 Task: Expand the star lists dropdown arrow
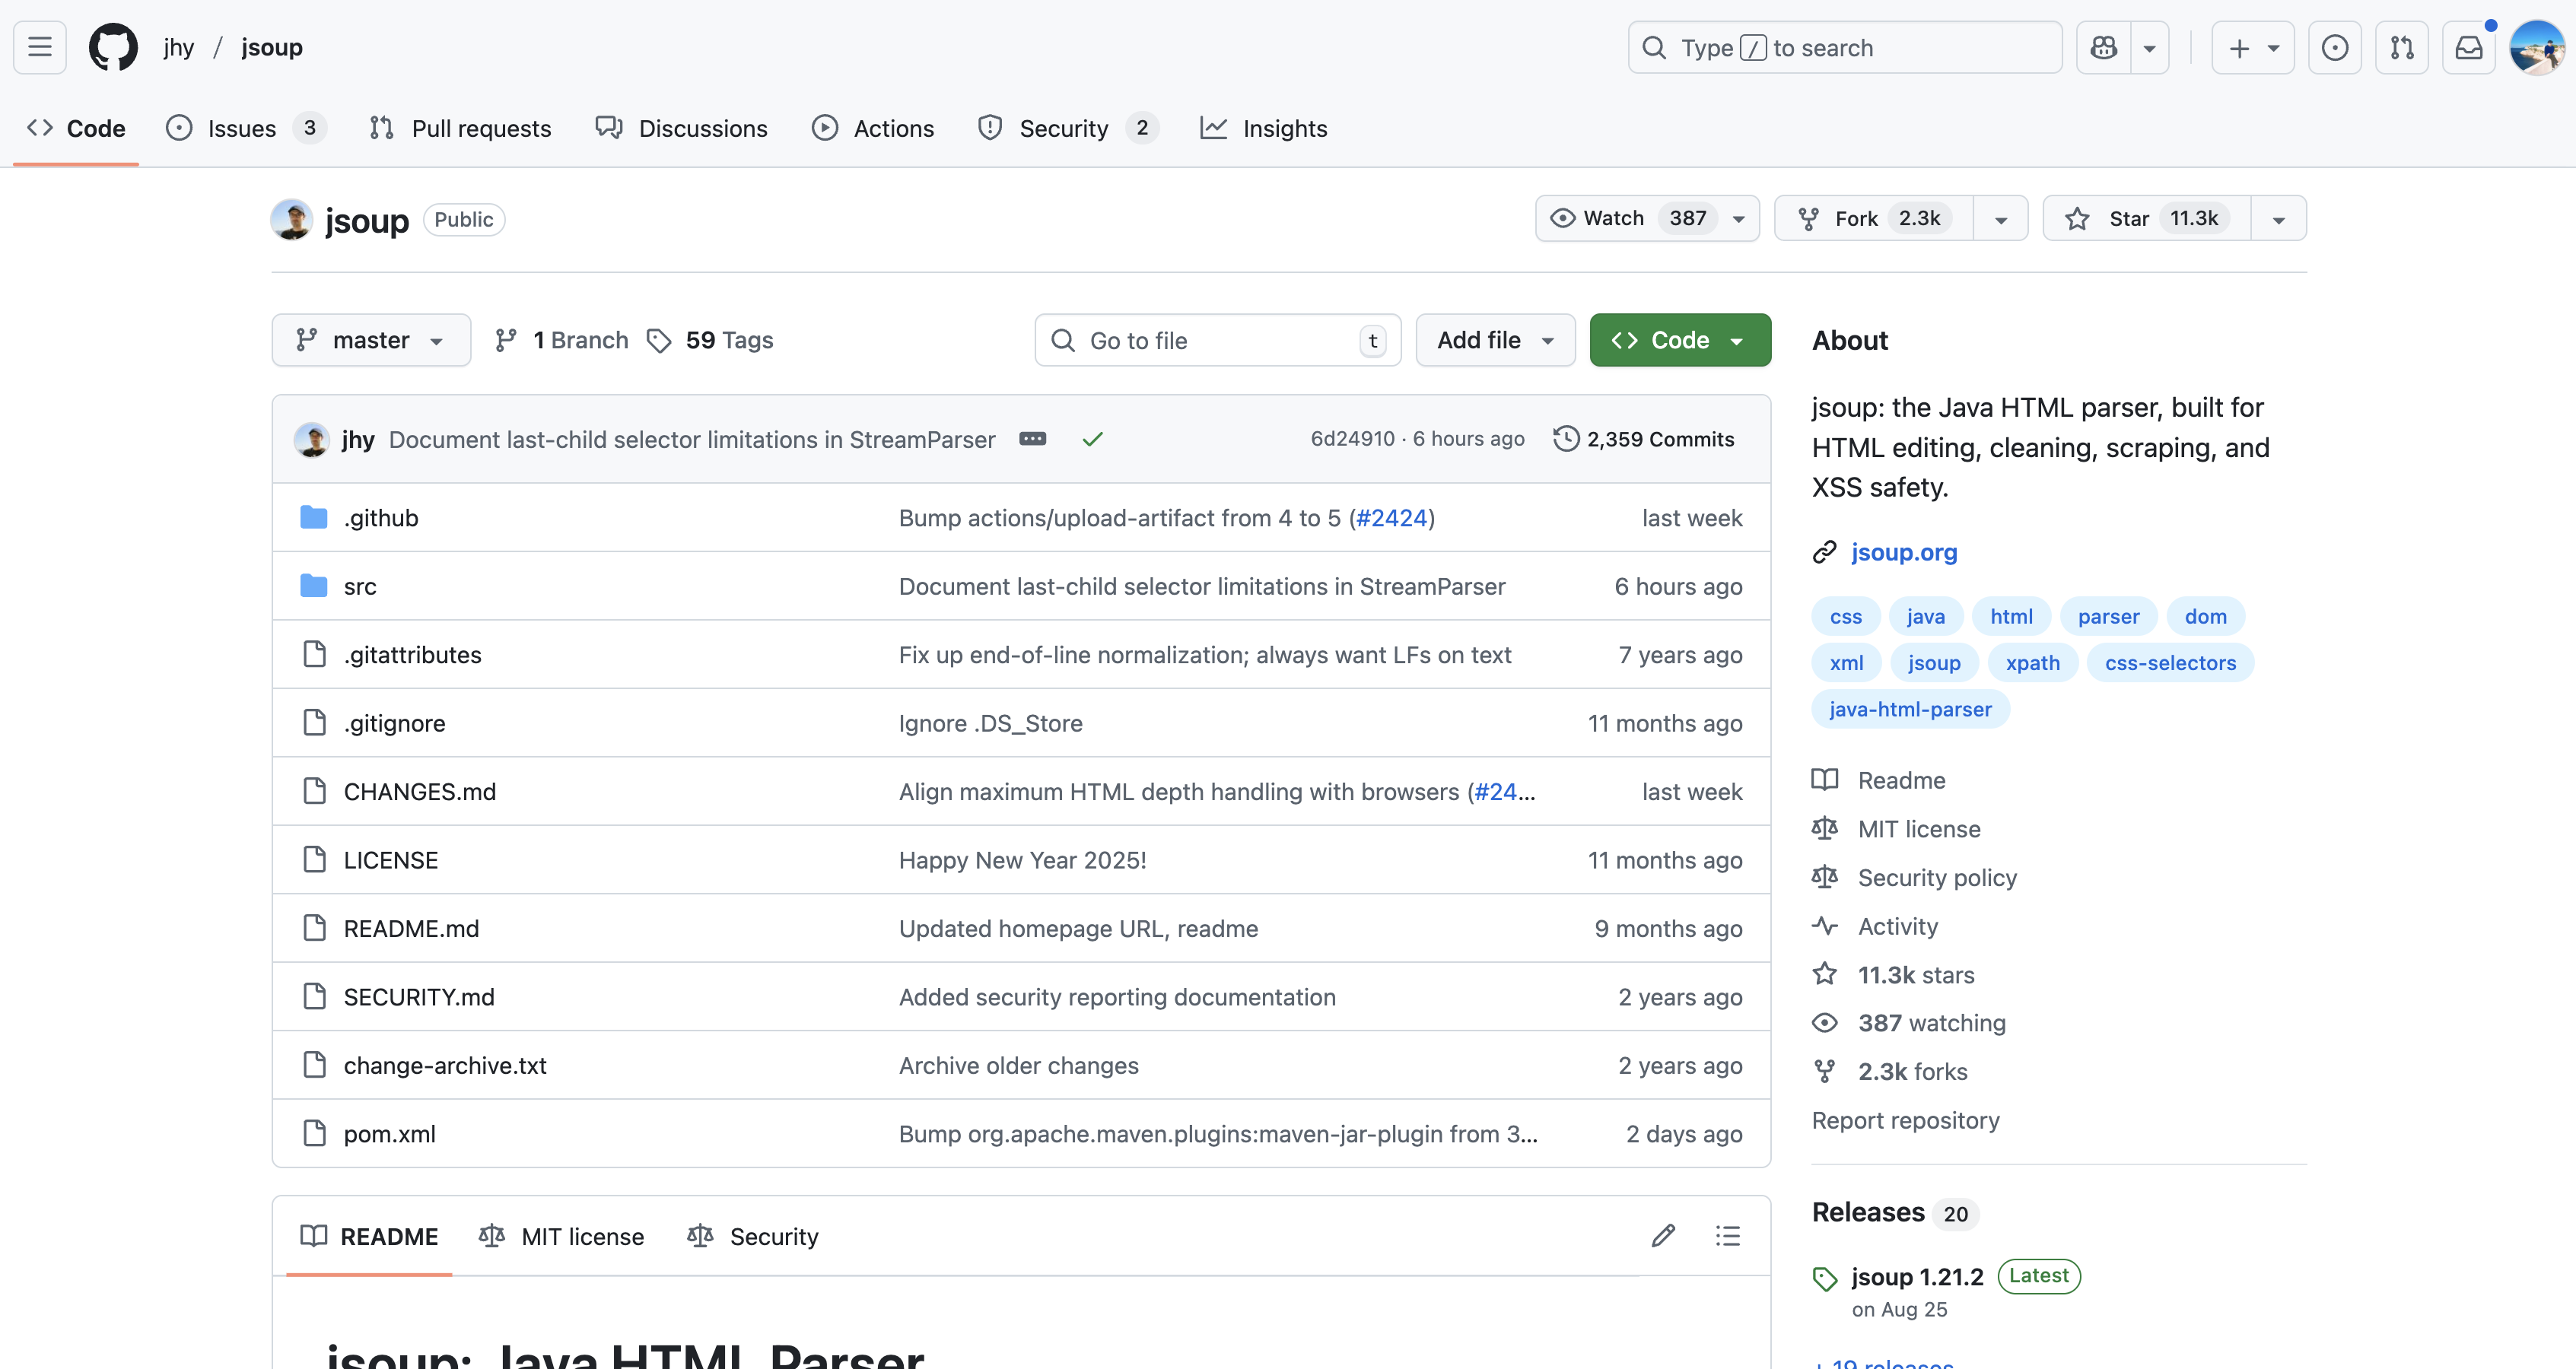pyautogui.click(x=2278, y=219)
